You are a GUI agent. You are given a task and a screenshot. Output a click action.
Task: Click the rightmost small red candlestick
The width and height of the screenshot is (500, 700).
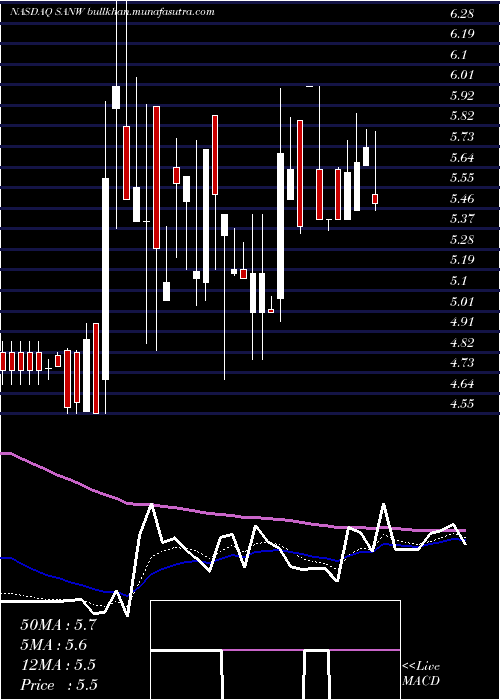coord(375,199)
